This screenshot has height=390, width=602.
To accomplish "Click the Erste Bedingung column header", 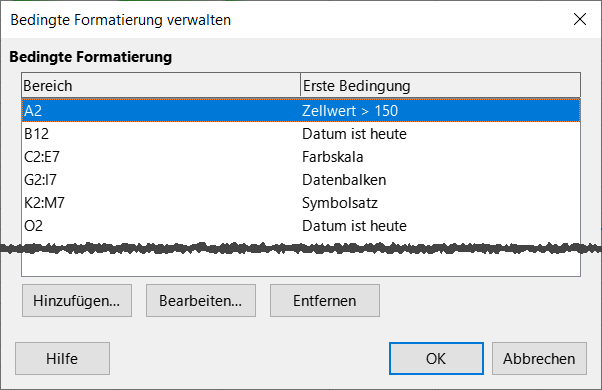I will [440, 85].
